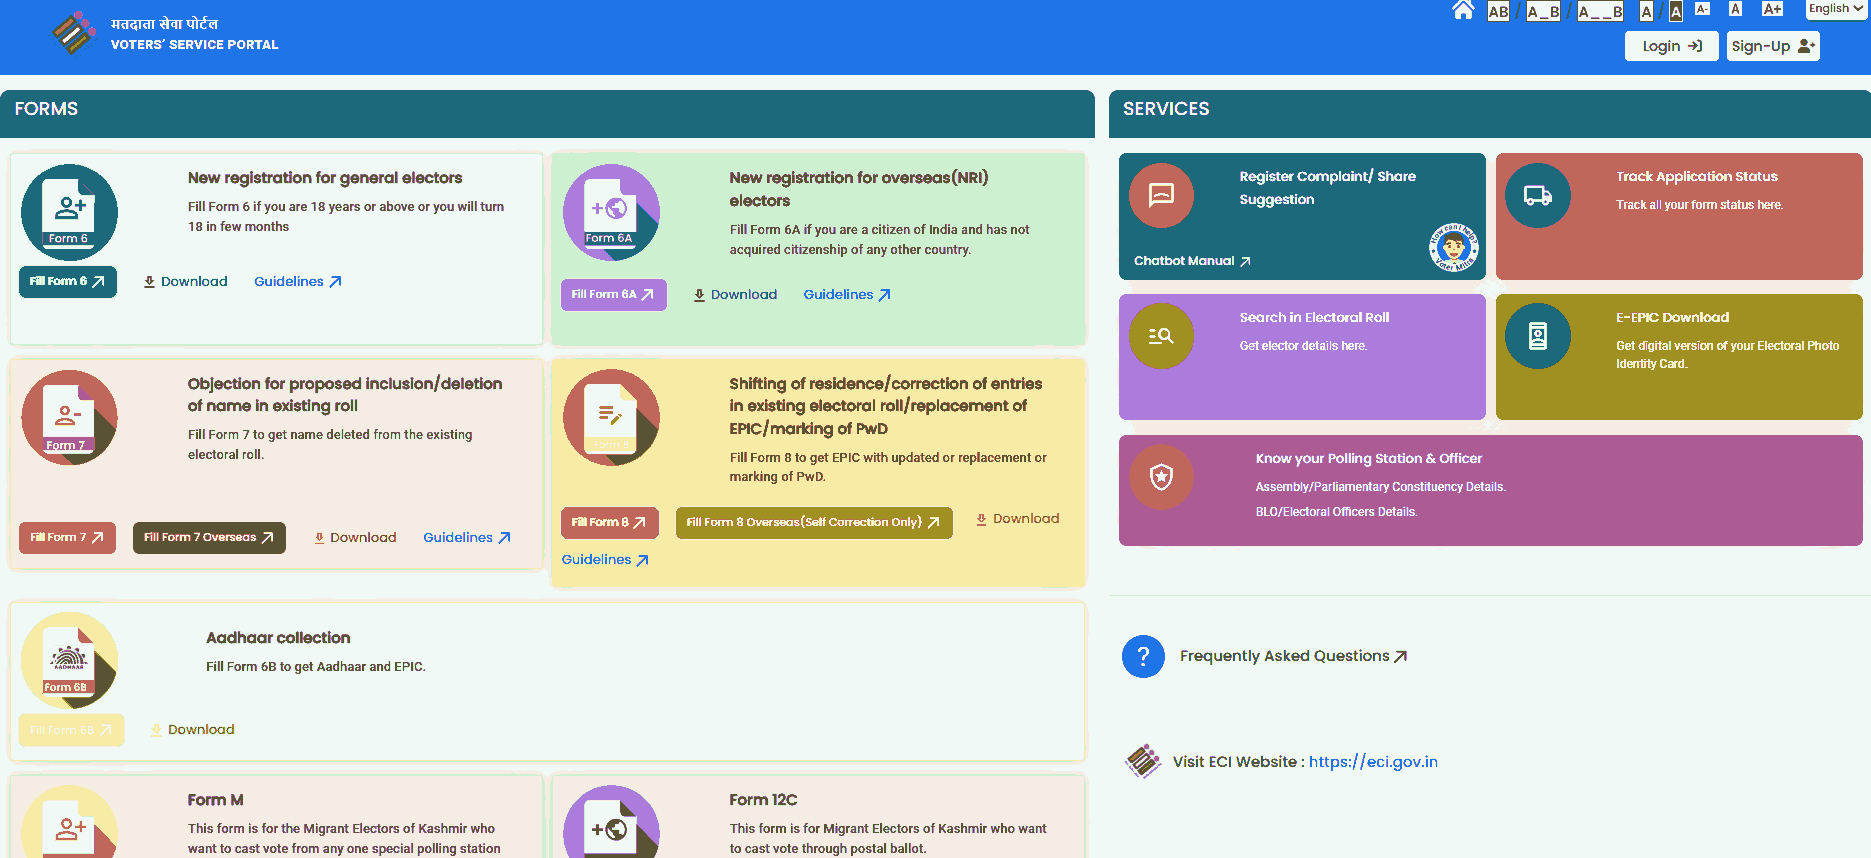The image size is (1871, 858).
Task: Download Form 6 for general electors
Action: click(185, 282)
